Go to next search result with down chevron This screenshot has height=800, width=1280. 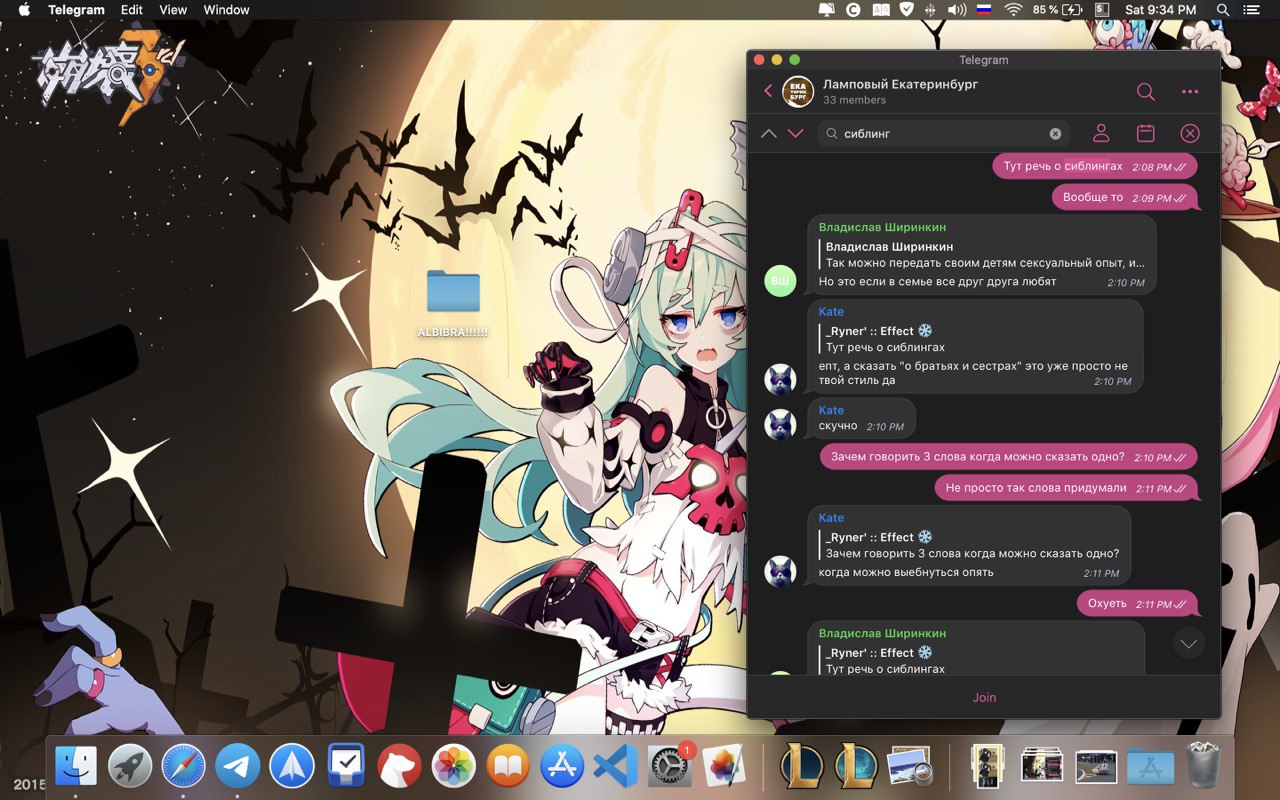tap(796, 133)
